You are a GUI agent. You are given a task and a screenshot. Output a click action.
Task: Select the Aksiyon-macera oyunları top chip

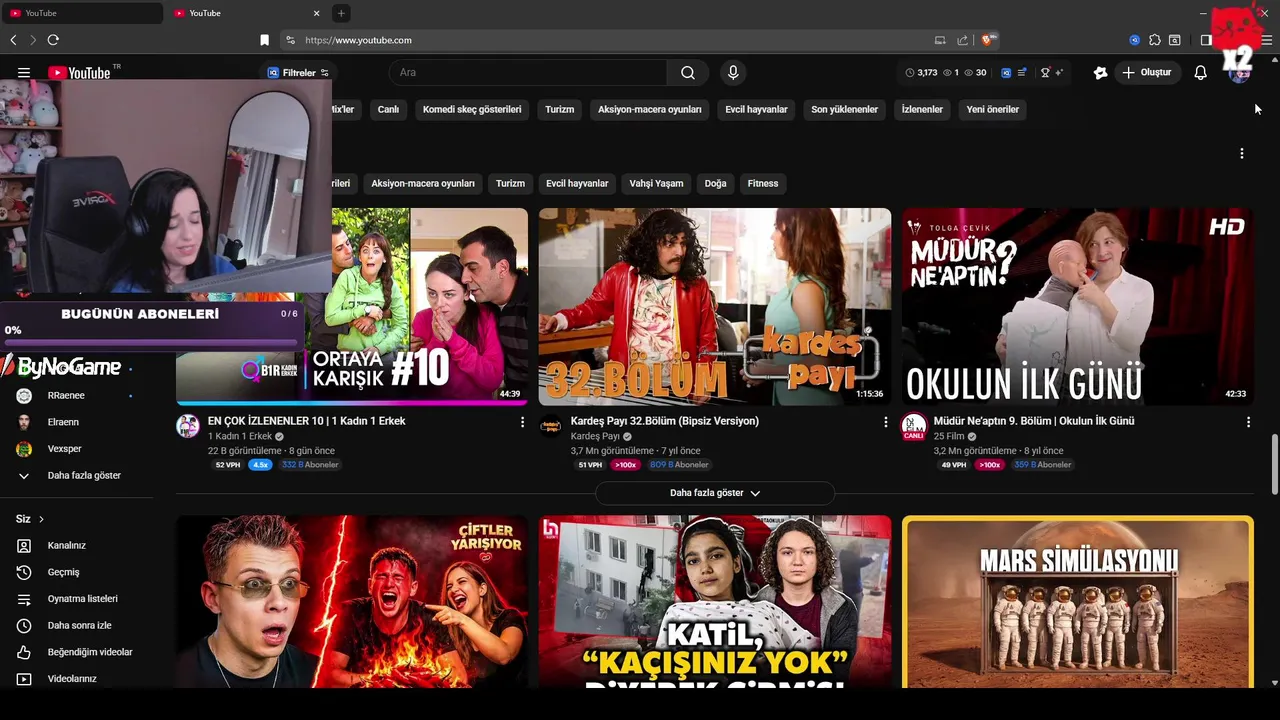click(650, 109)
